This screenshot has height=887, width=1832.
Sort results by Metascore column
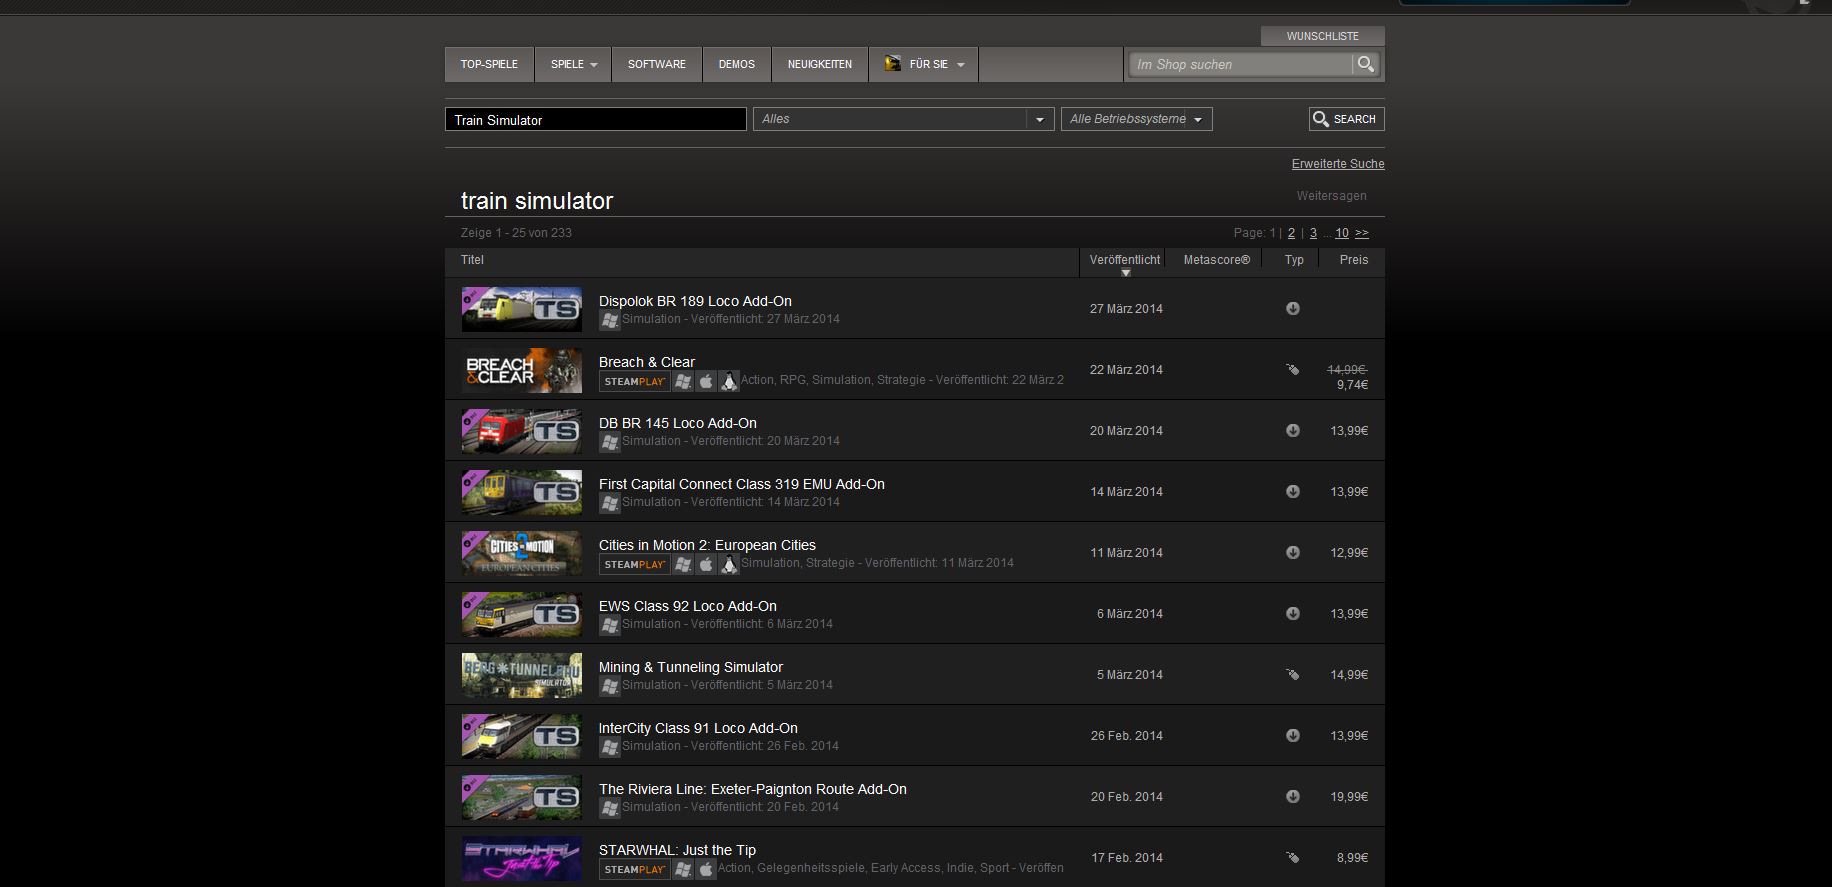[1216, 260]
